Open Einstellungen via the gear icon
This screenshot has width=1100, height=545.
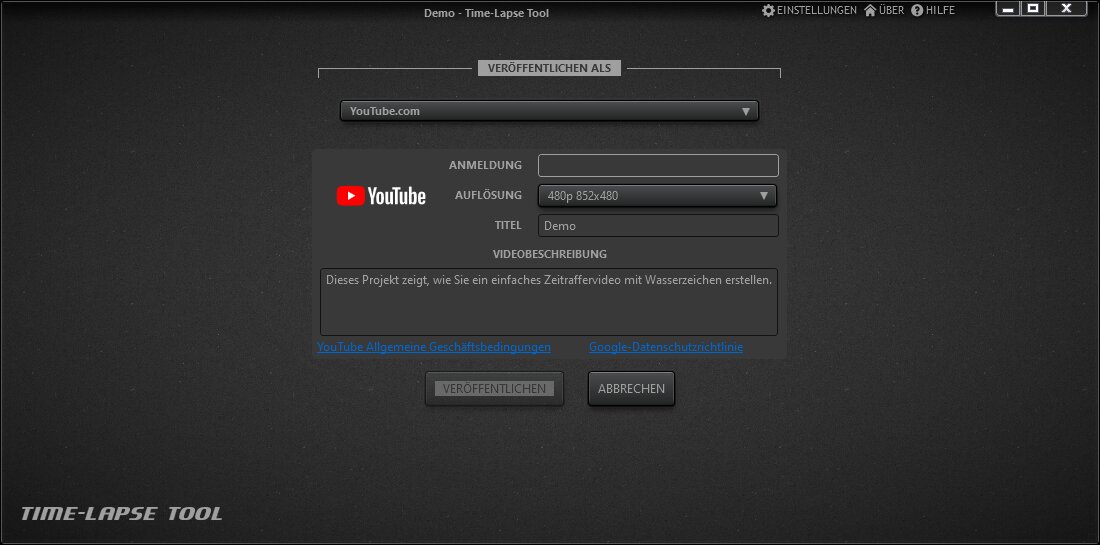[x=768, y=11]
